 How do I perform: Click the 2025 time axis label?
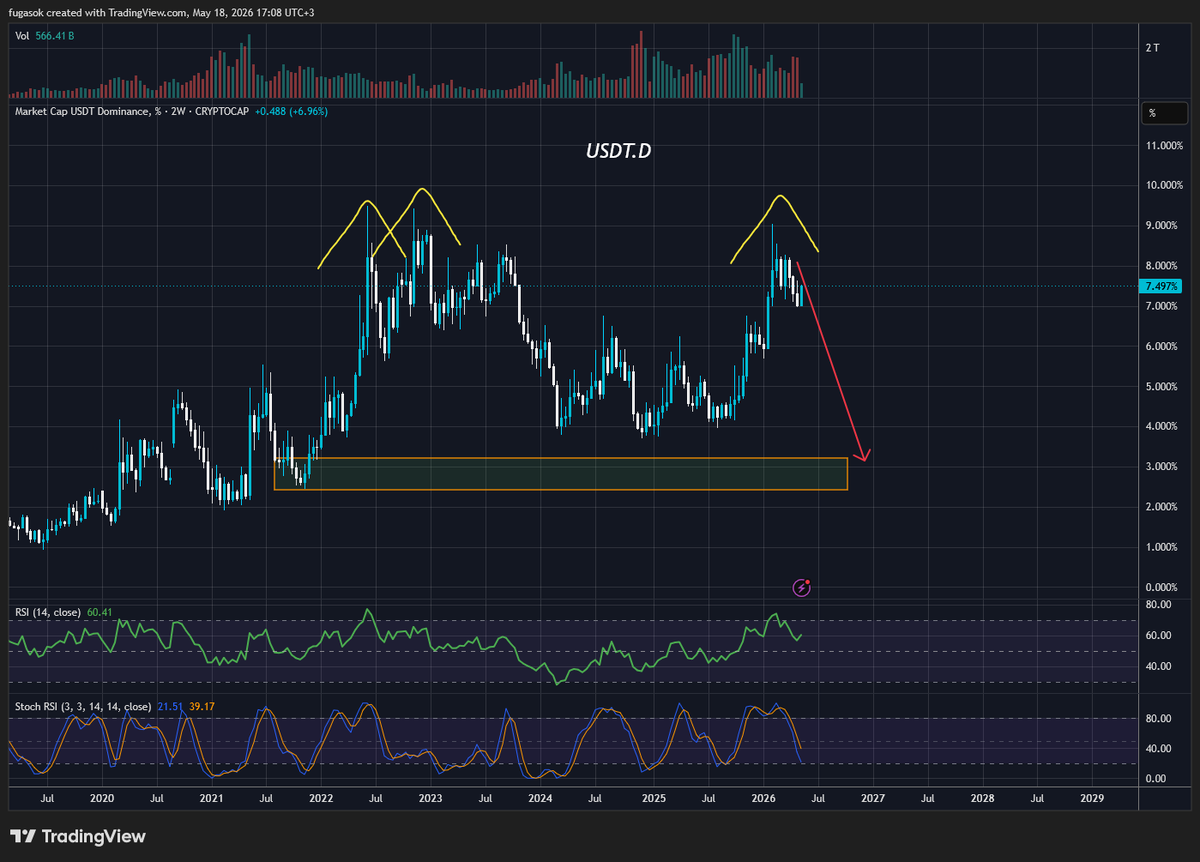(x=654, y=799)
